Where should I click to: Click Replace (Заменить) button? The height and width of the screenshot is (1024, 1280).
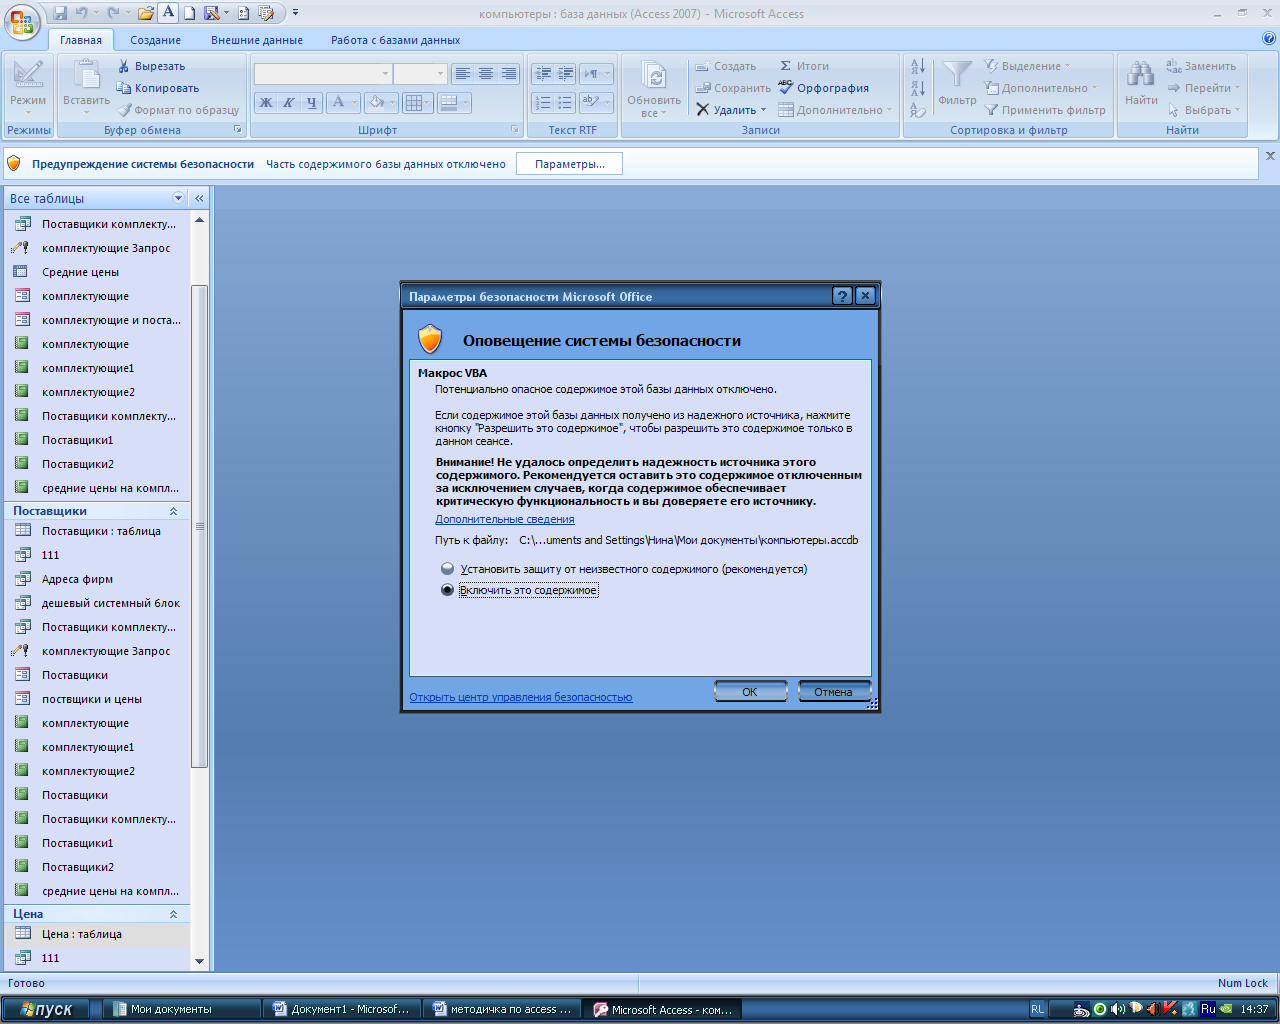(x=1201, y=66)
